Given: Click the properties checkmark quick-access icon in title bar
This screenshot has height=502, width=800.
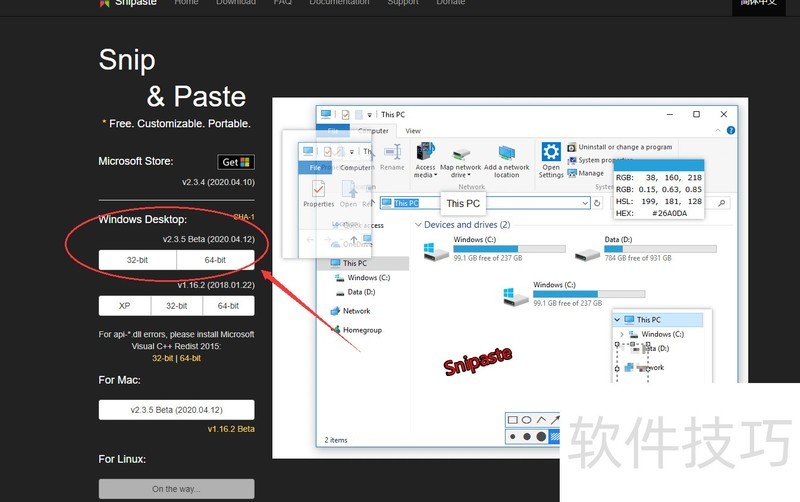Looking at the screenshot, I should (345, 114).
